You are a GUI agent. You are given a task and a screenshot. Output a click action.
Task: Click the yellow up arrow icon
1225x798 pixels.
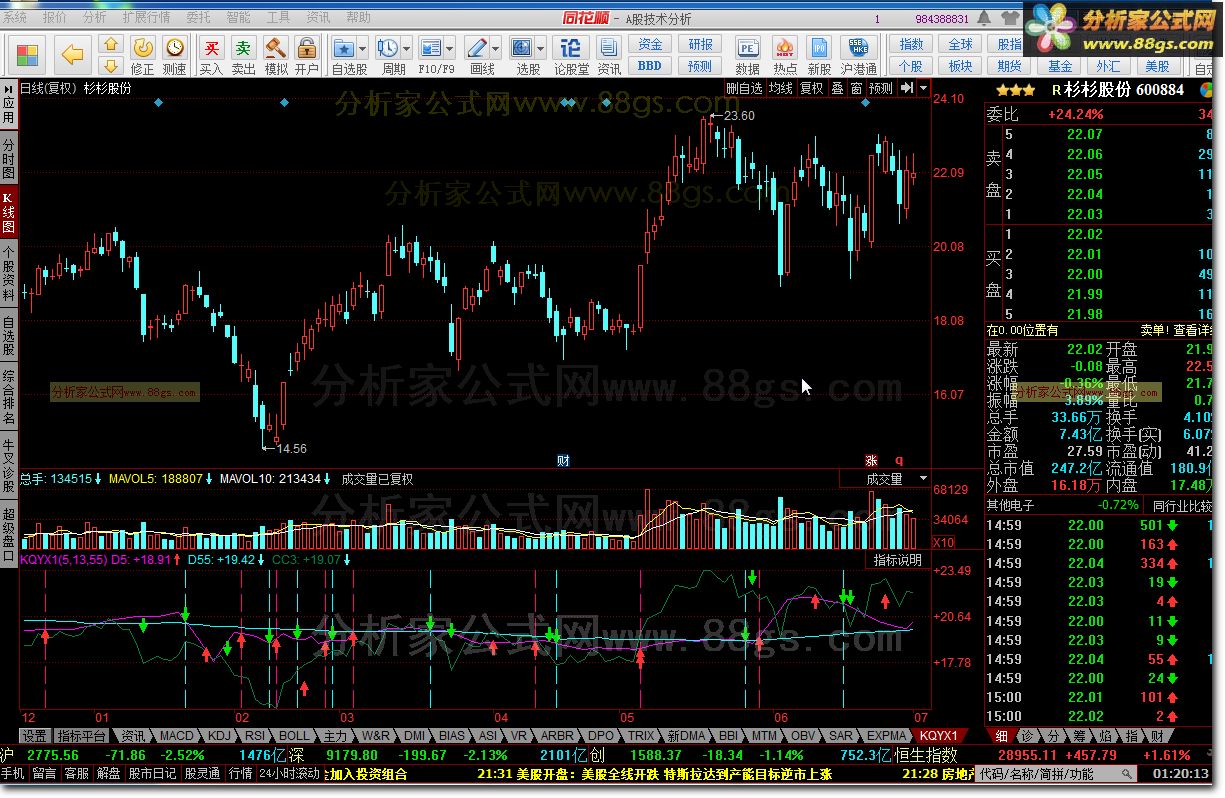[111, 45]
